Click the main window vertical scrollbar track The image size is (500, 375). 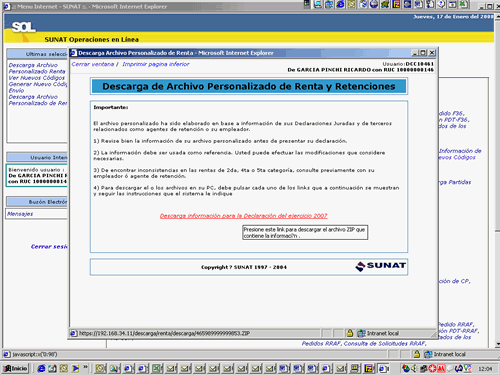click(x=497, y=287)
